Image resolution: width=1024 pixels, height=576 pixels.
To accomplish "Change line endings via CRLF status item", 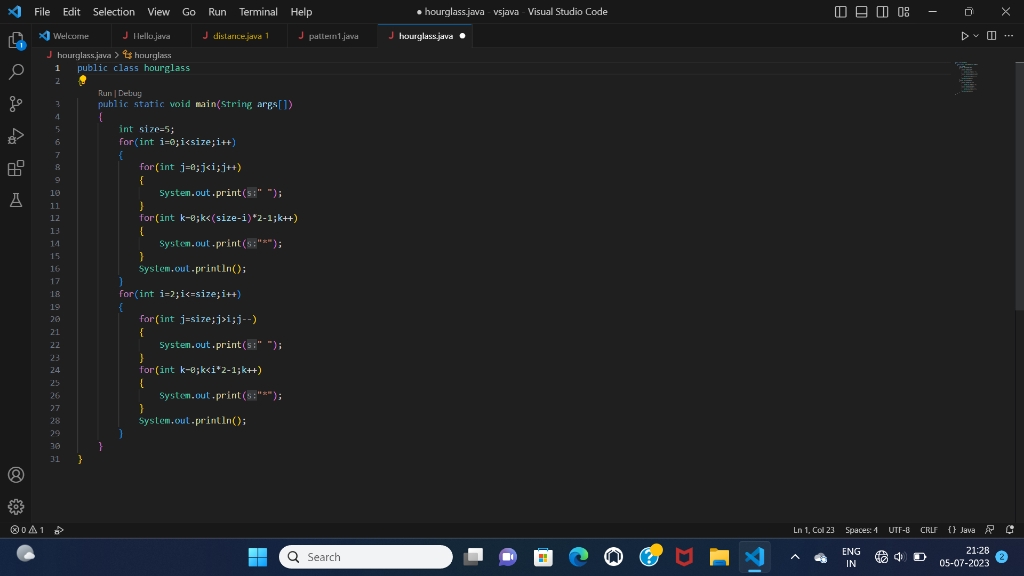I will point(929,530).
